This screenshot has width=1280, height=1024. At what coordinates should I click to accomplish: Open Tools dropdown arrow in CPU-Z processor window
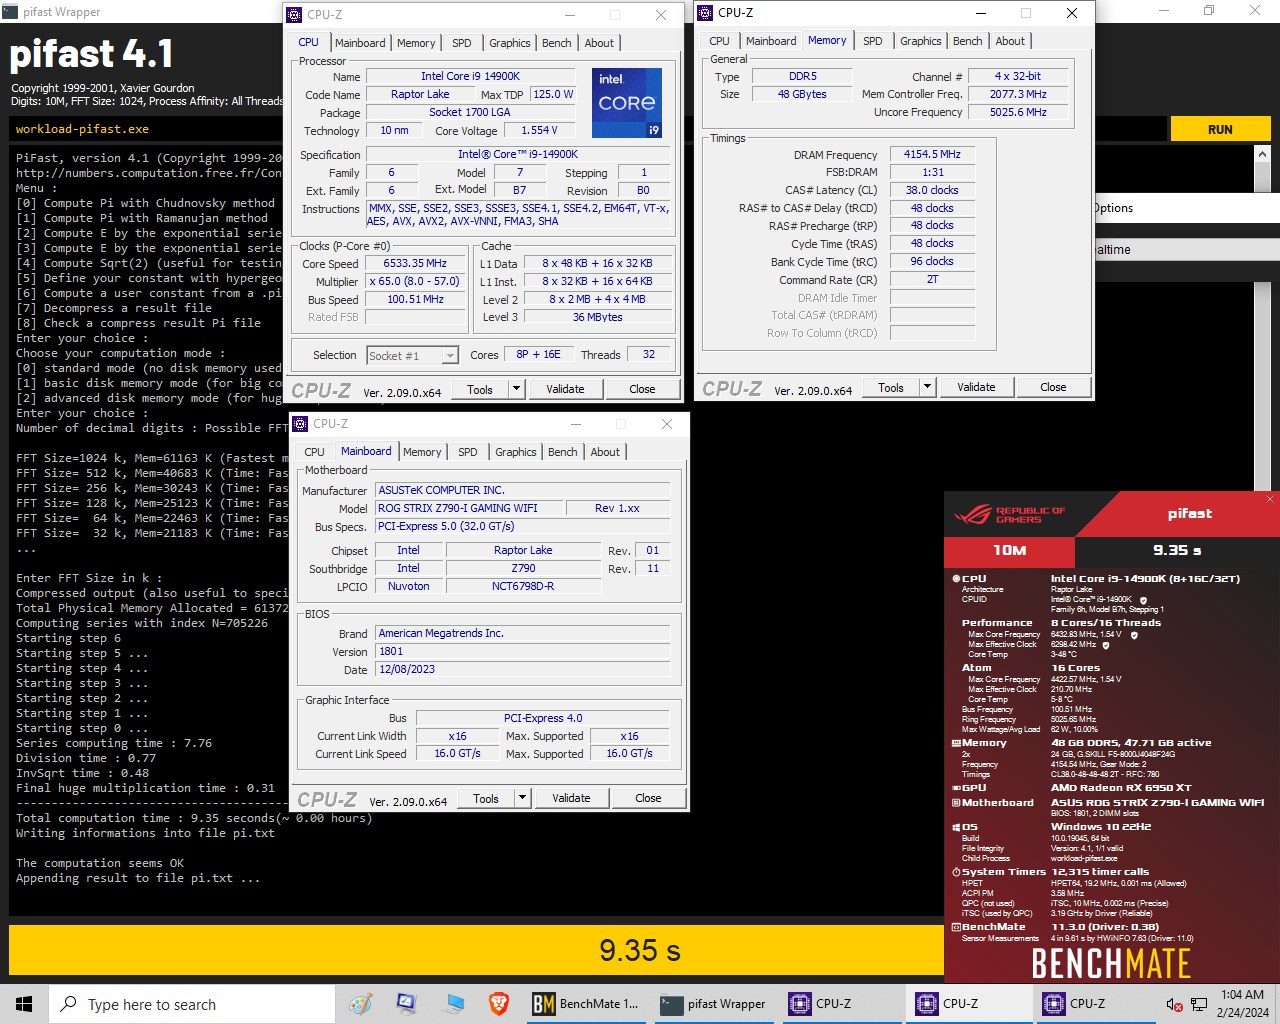pos(516,389)
